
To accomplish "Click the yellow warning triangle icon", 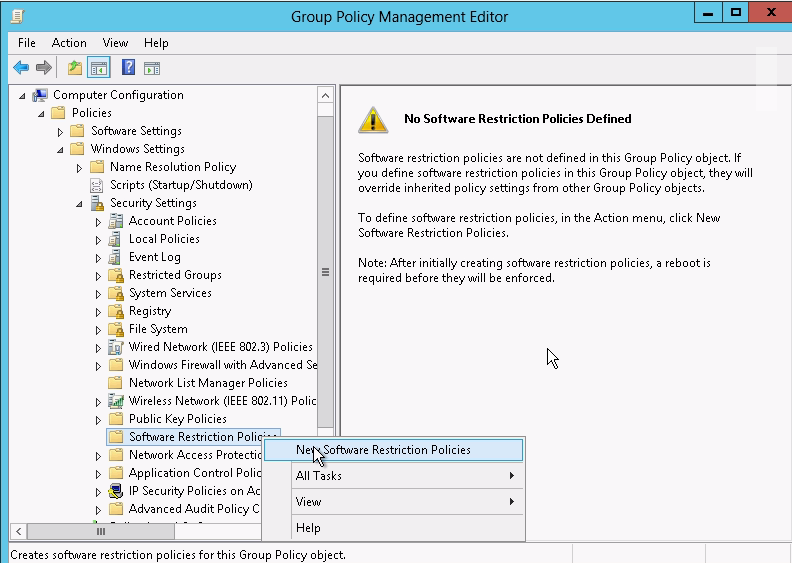I will point(373,120).
